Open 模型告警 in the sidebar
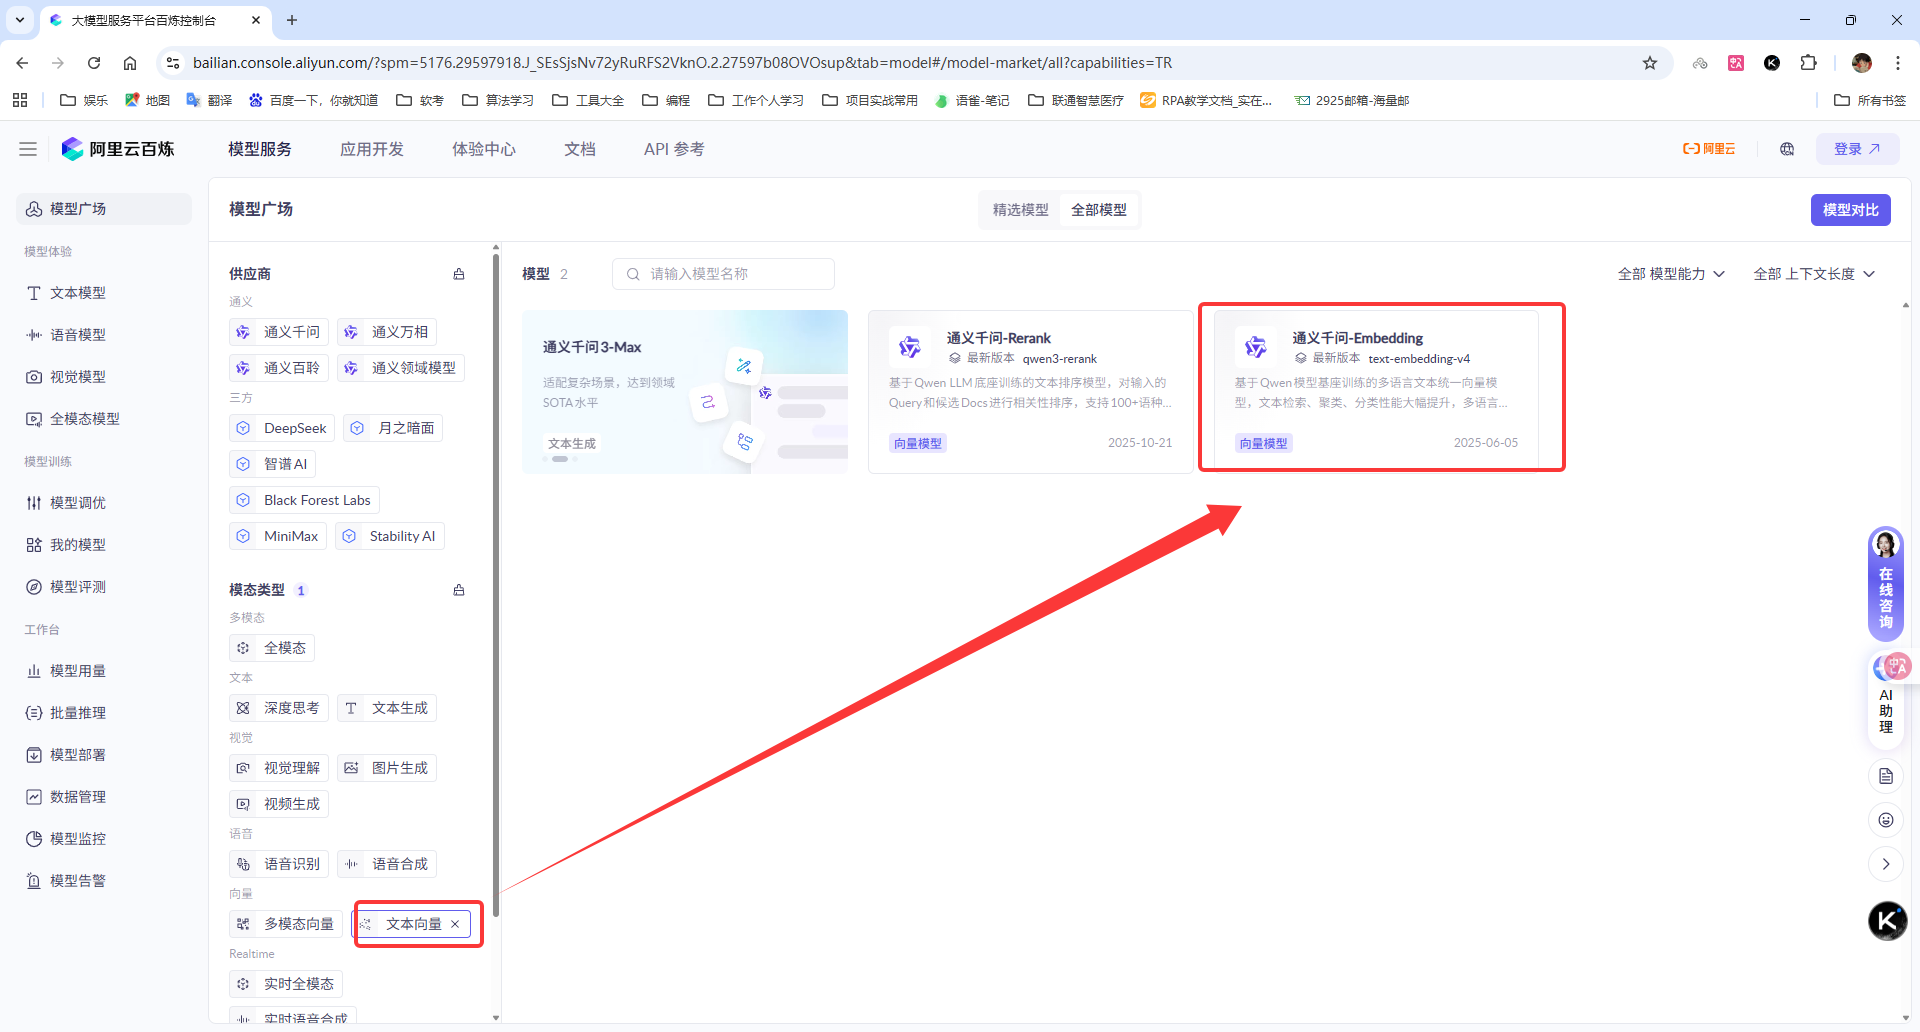The width and height of the screenshot is (1920, 1032). pos(104,881)
